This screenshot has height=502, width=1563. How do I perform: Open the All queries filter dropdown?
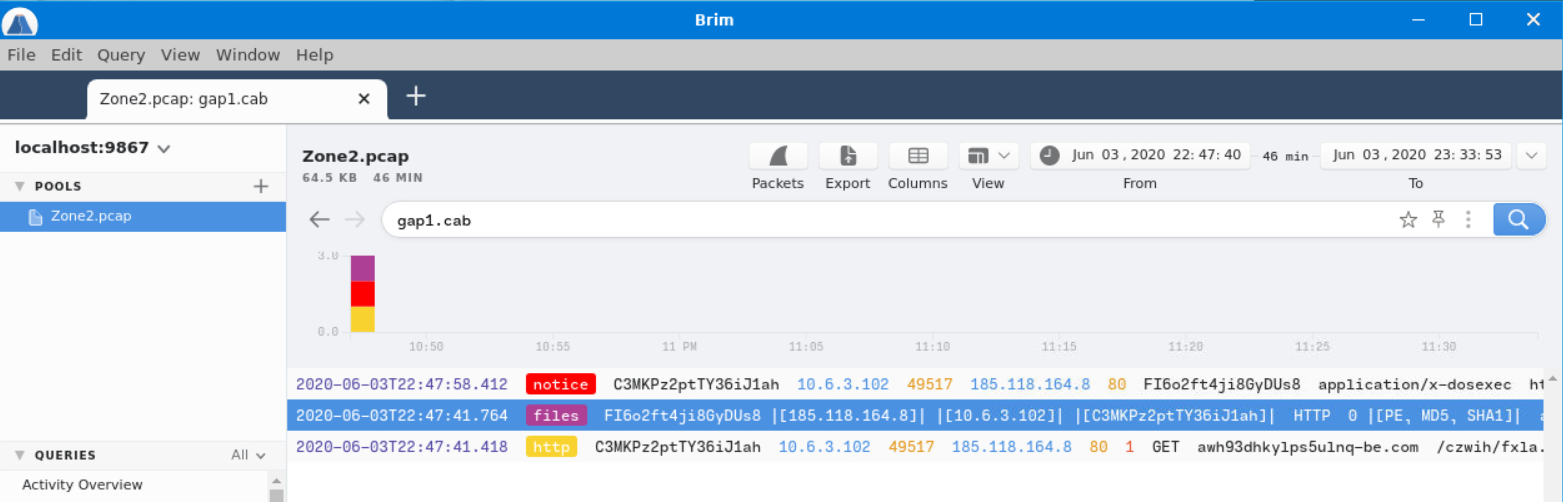249,455
